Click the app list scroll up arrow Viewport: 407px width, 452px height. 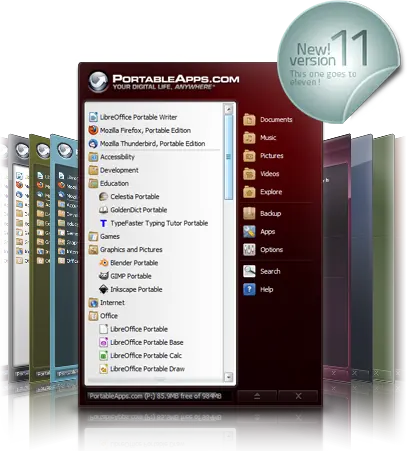coord(228,109)
